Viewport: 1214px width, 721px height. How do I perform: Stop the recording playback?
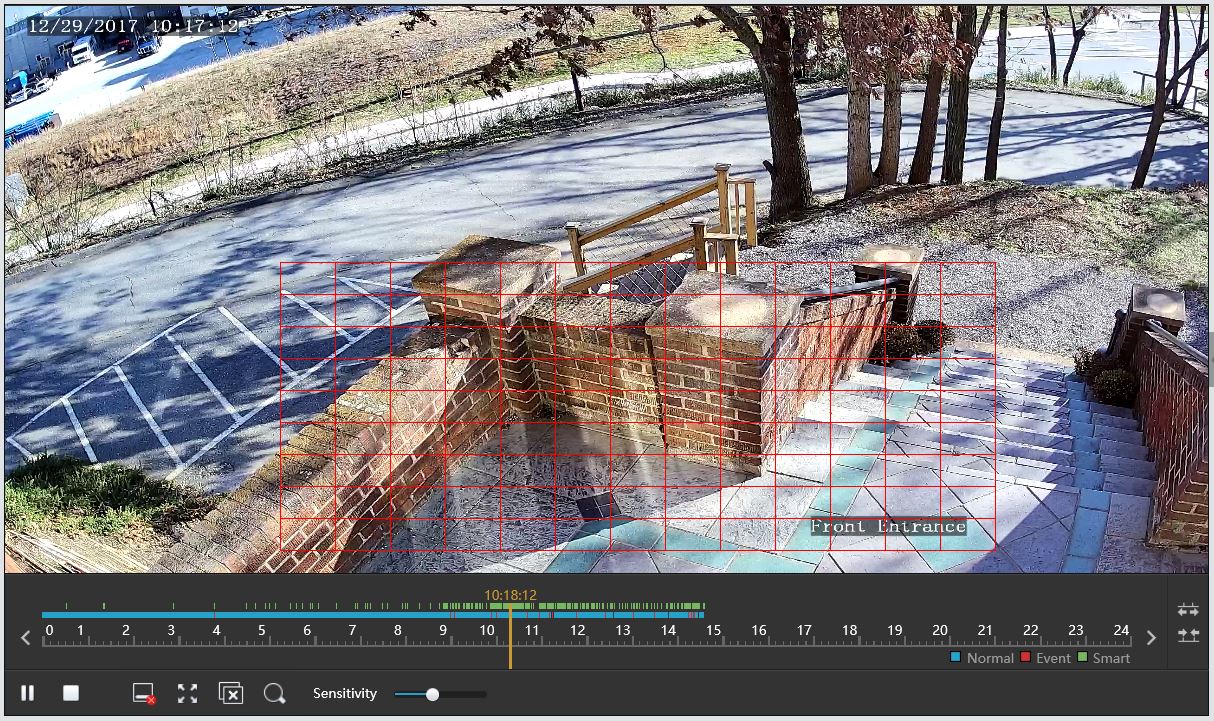click(x=71, y=693)
